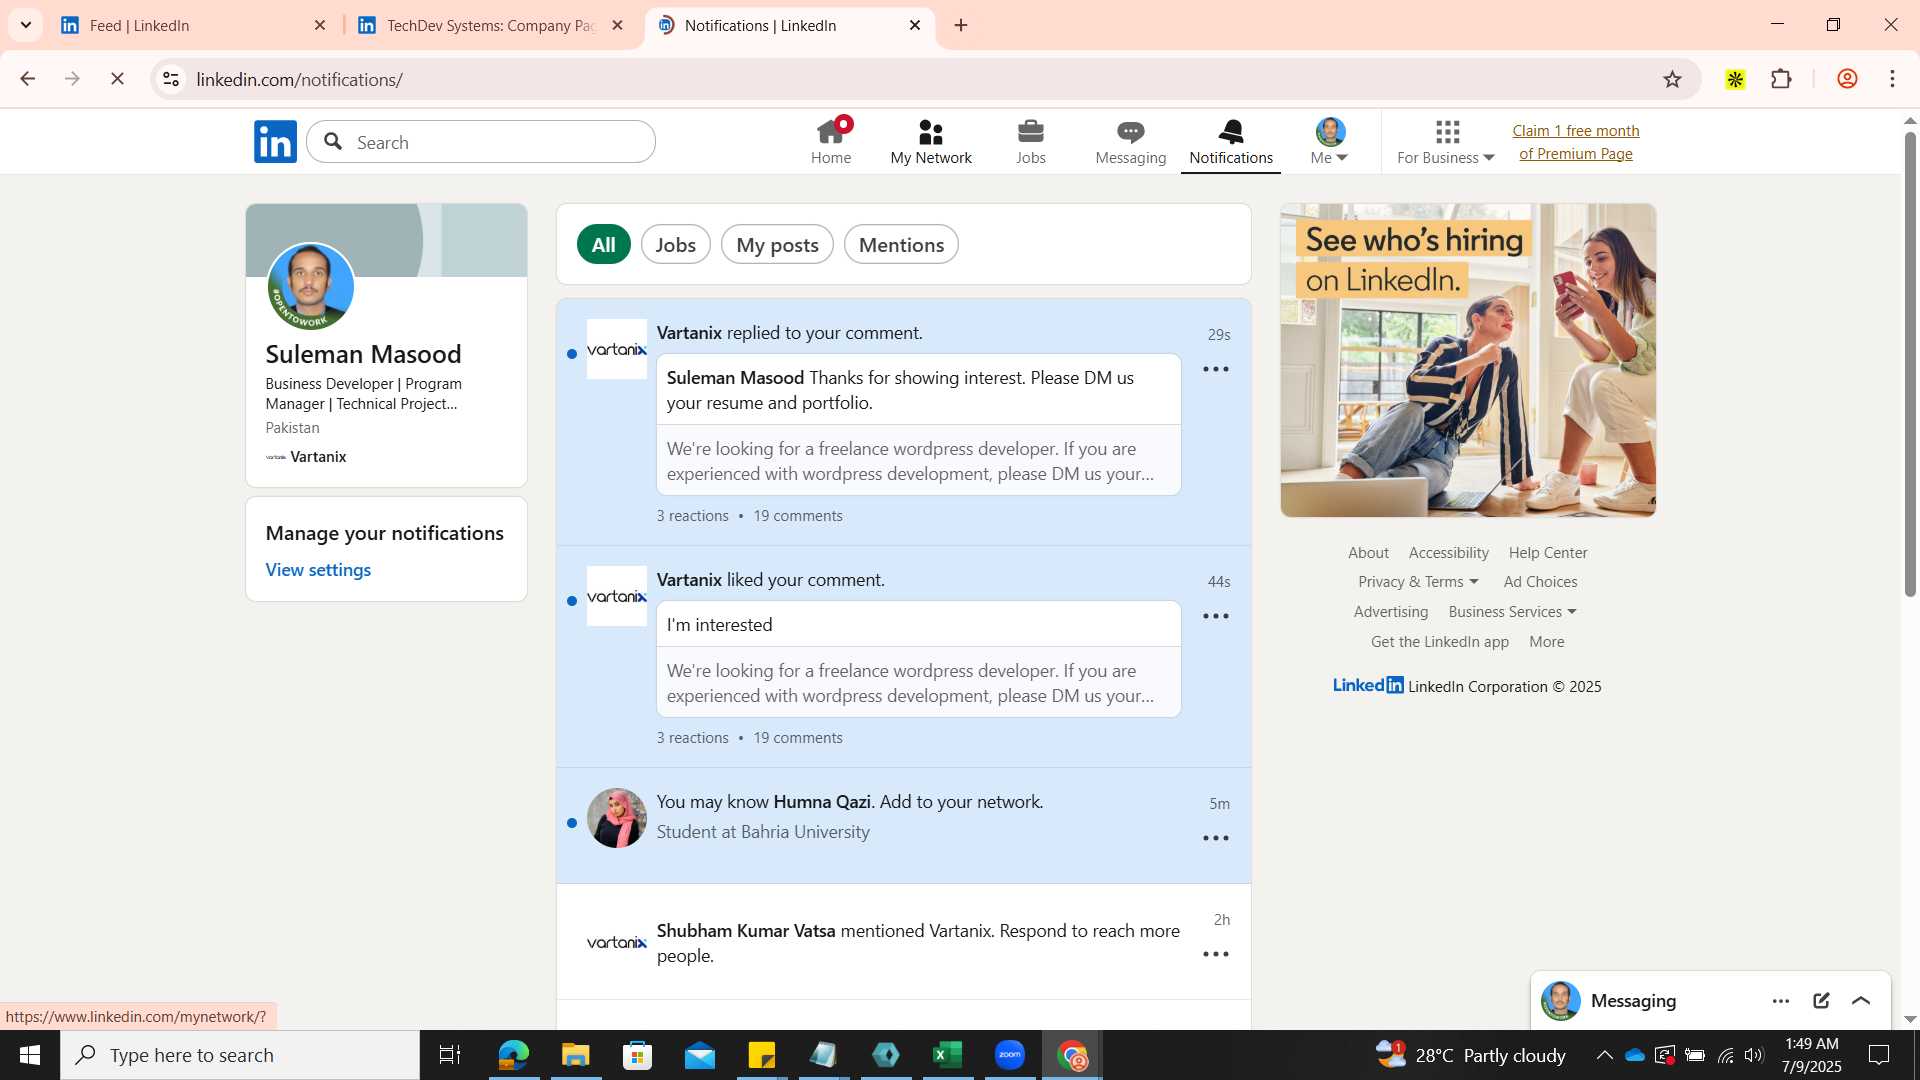Open options for Shubham Kumar Vatsa notification

(1216, 954)
